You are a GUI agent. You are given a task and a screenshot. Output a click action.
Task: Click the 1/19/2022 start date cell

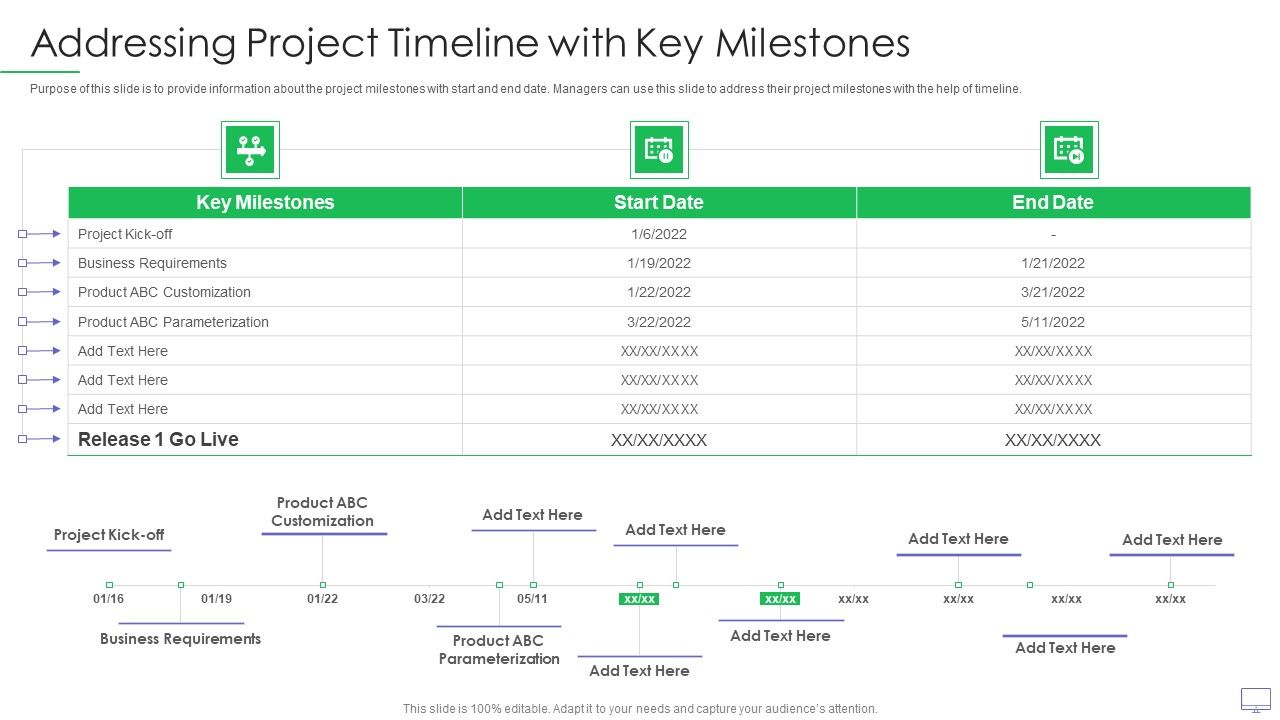pyautogui.click(x=659, y=263)
